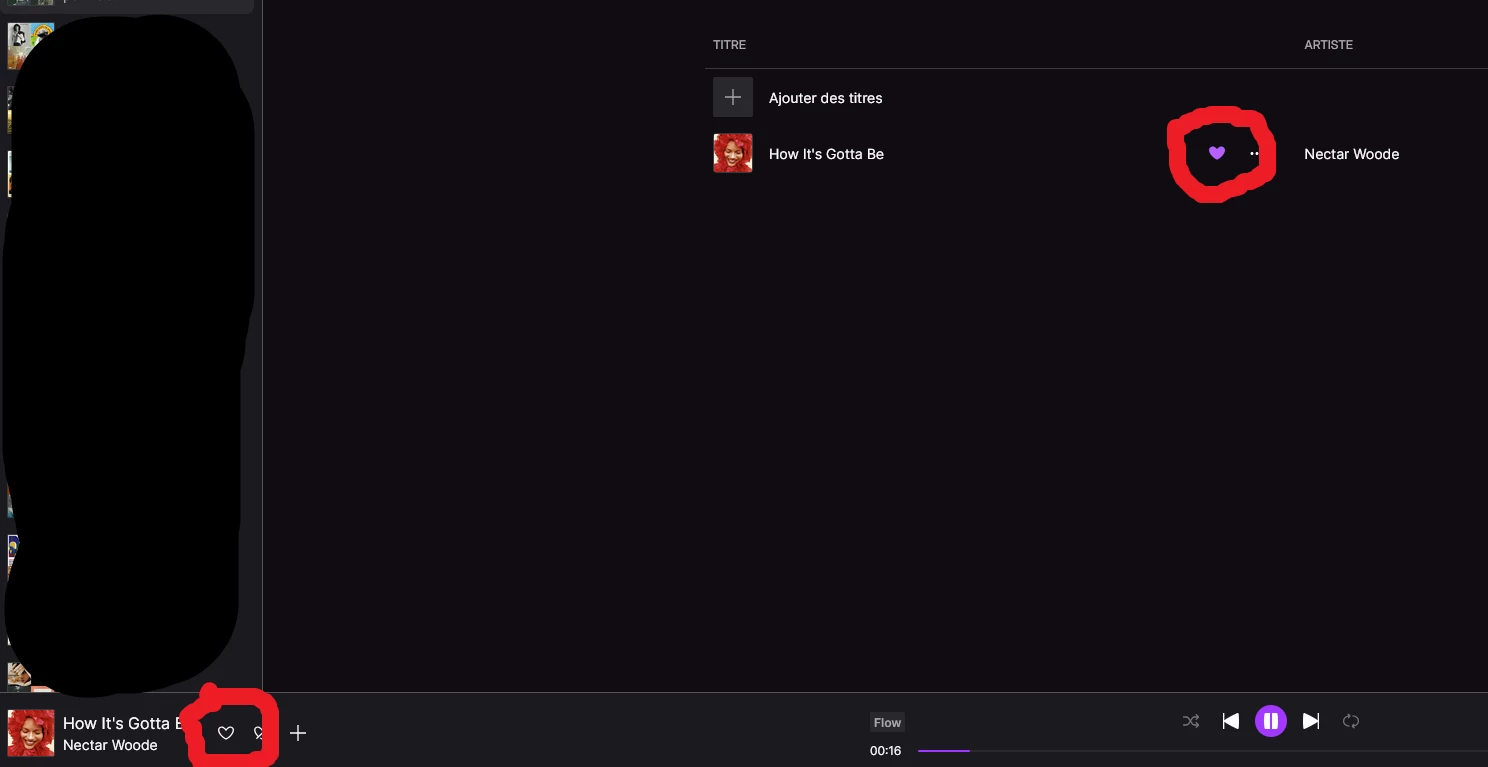This screenshot has width=1488, height=767.
Task: Open the Nectar Woode artist link in the track row
Action: [1351, 154]
